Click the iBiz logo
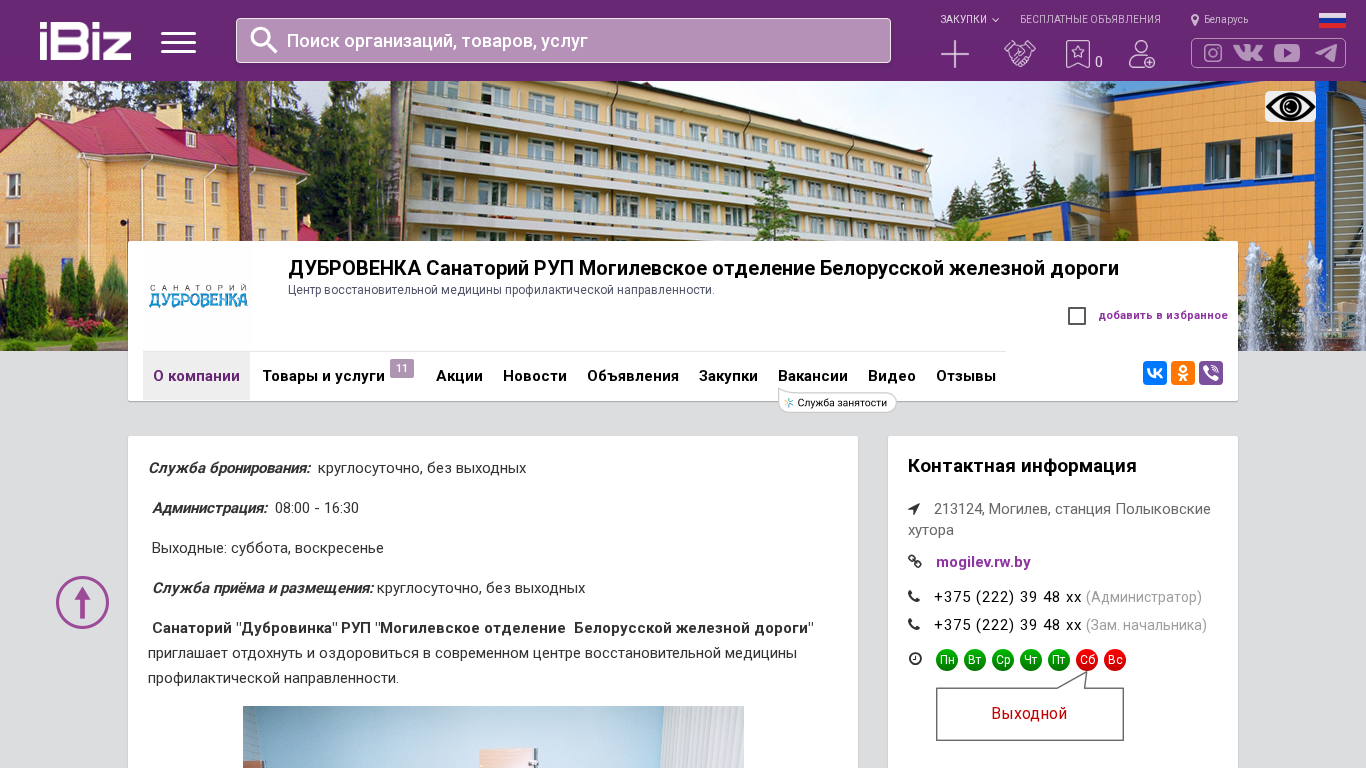Image resolution: width=1366 pixels, height=768 pixels. 85,41
